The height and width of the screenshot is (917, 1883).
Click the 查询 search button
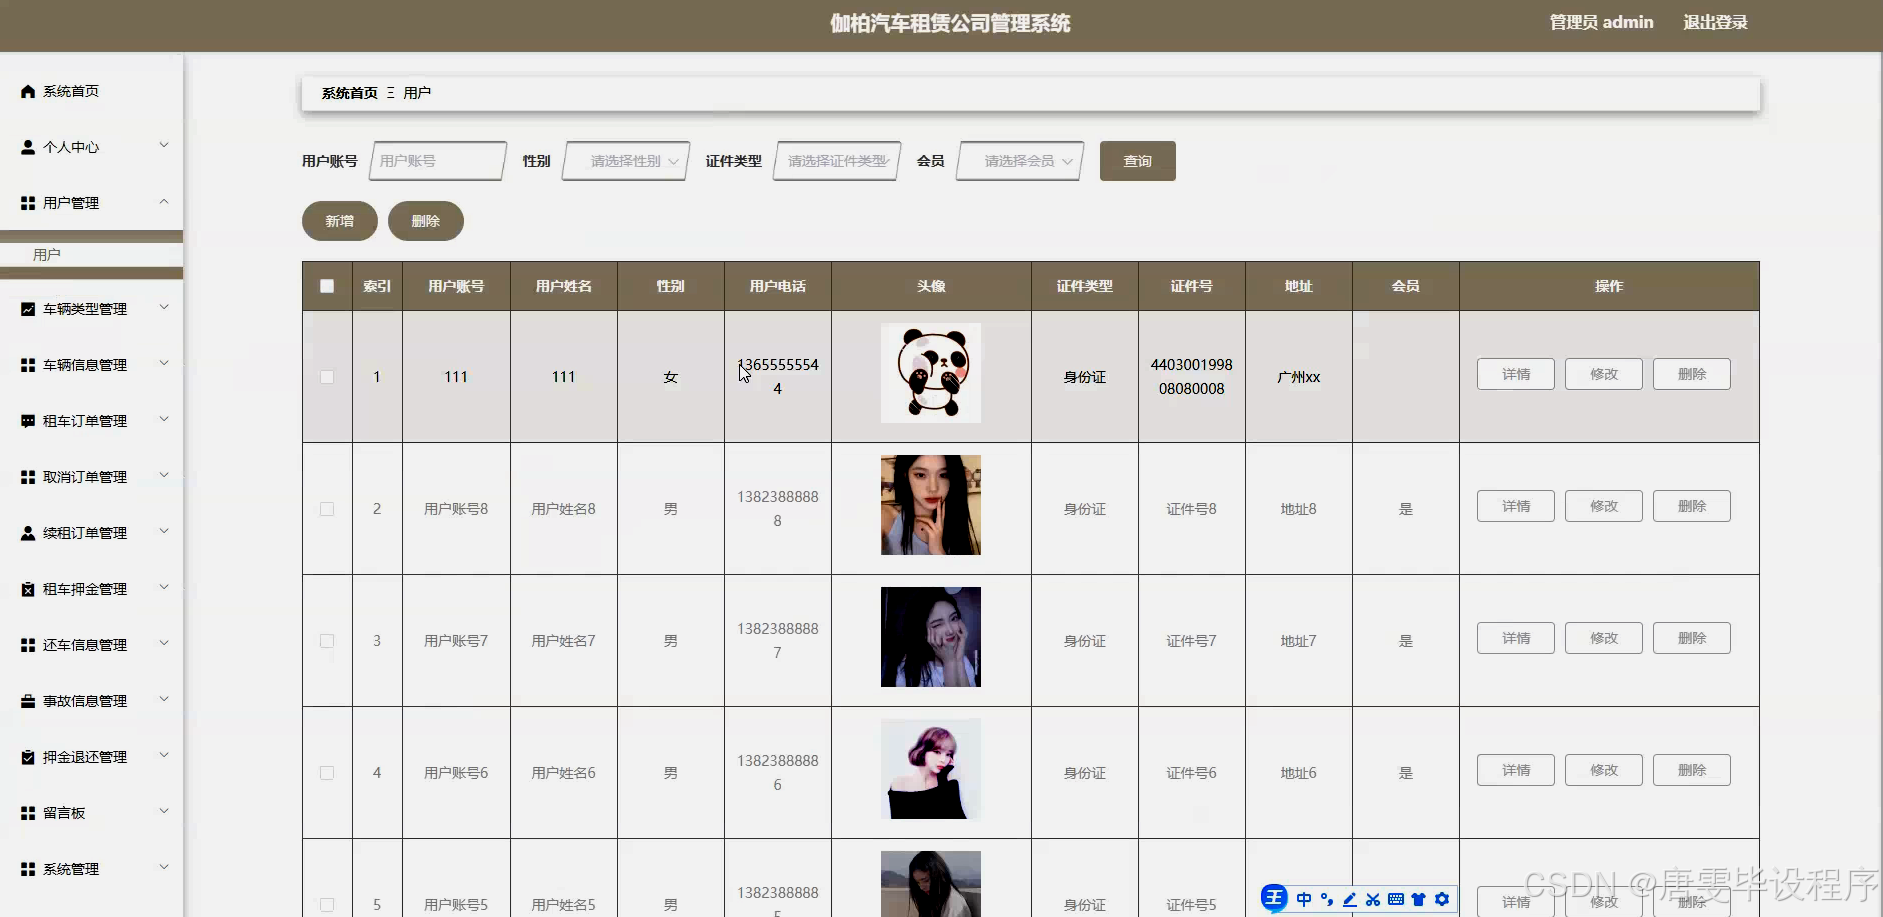1138,161
